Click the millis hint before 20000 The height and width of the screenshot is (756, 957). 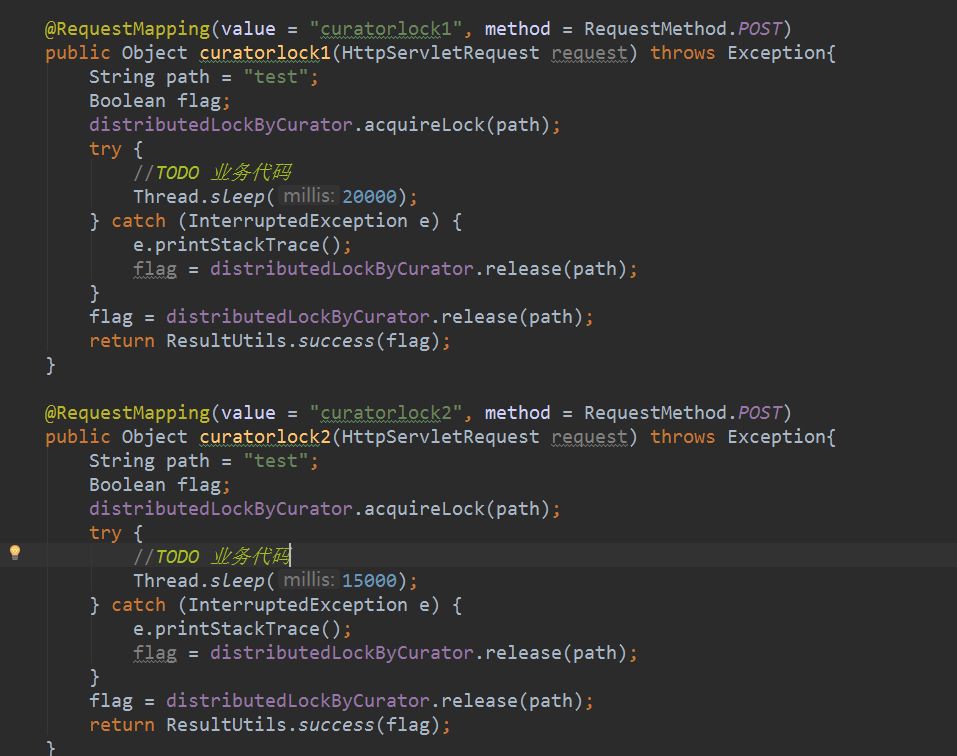[308, 196]
